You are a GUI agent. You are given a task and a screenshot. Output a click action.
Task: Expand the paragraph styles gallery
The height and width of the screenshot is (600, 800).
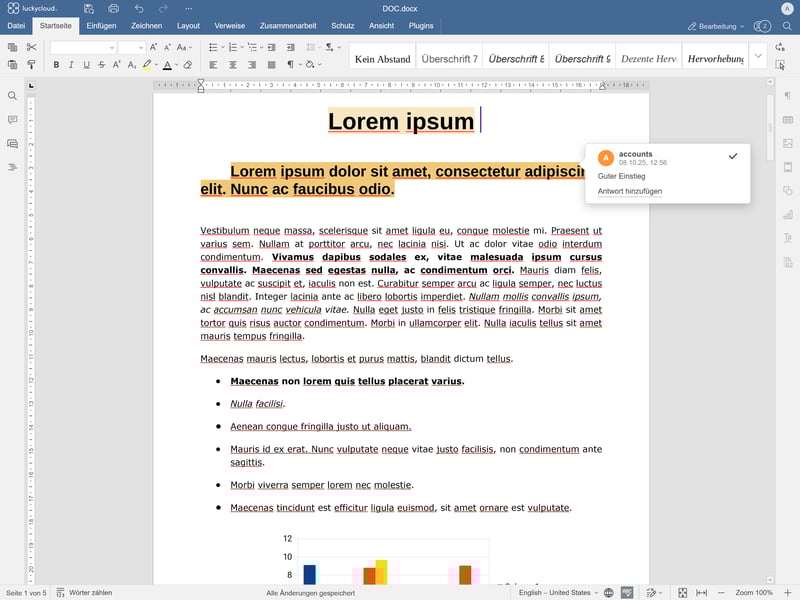click(x=757, y=57)
